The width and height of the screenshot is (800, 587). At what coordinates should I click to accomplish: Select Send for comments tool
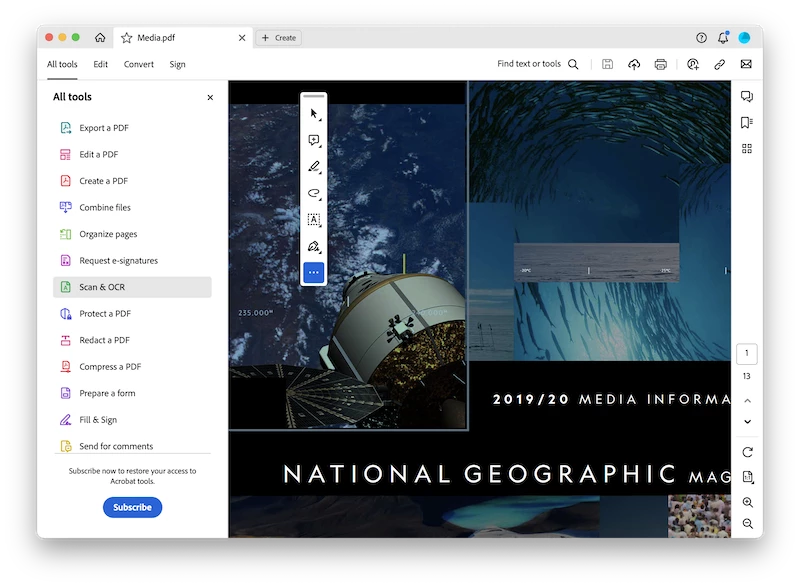132,446
